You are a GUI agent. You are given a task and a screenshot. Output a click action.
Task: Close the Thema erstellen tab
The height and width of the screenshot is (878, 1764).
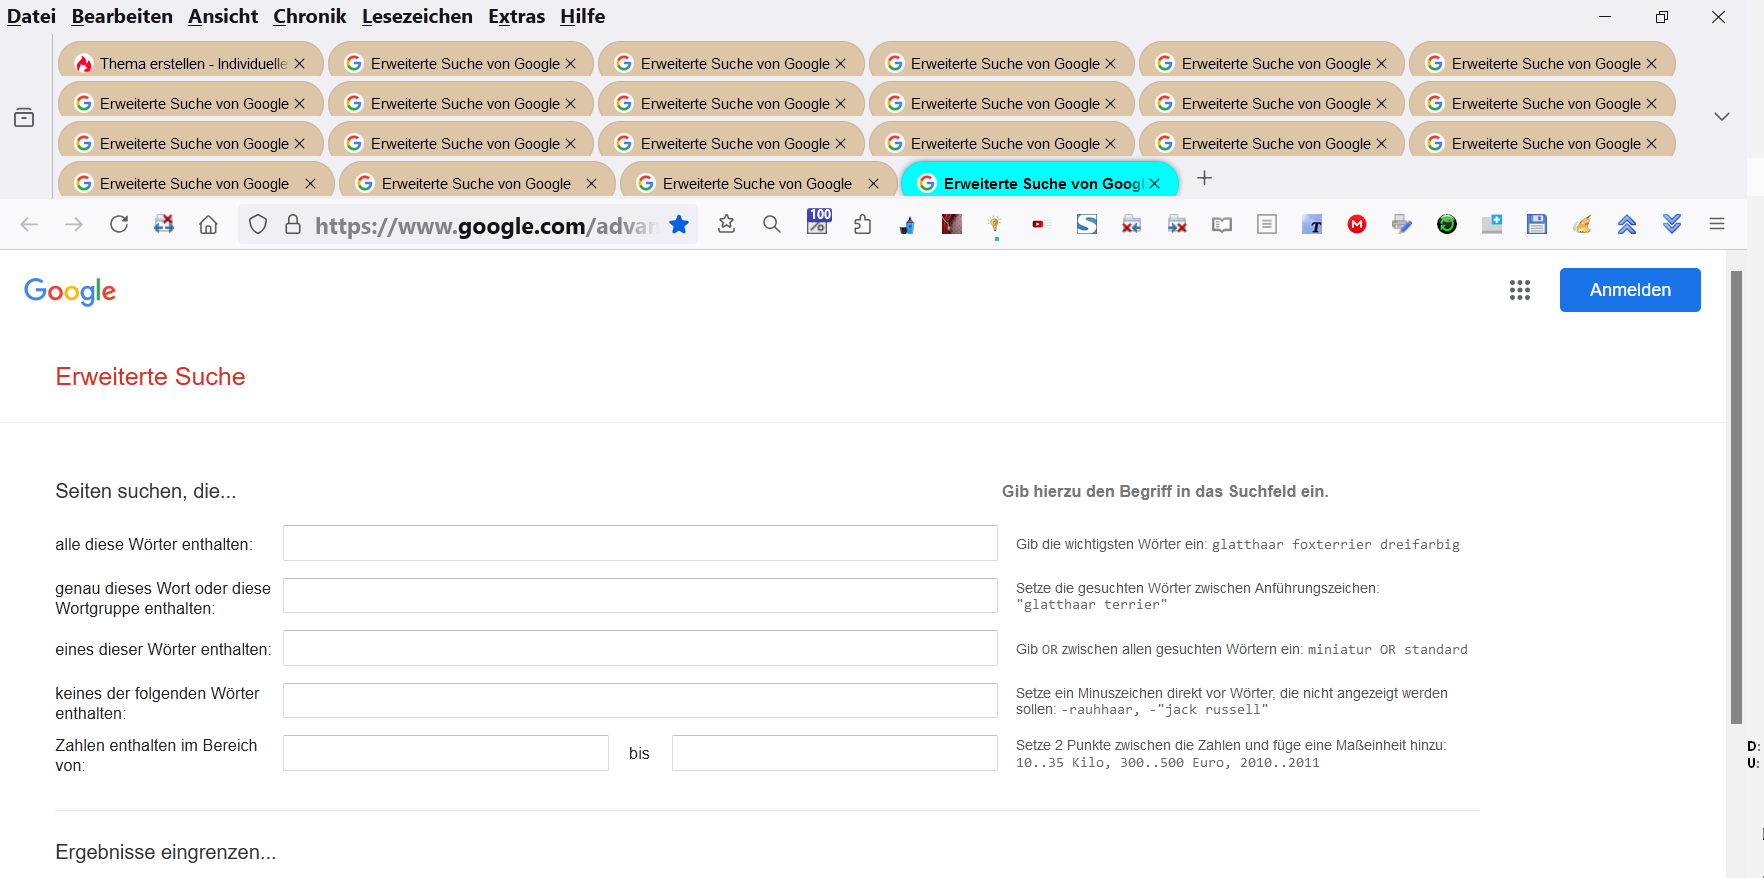[299, 63]
